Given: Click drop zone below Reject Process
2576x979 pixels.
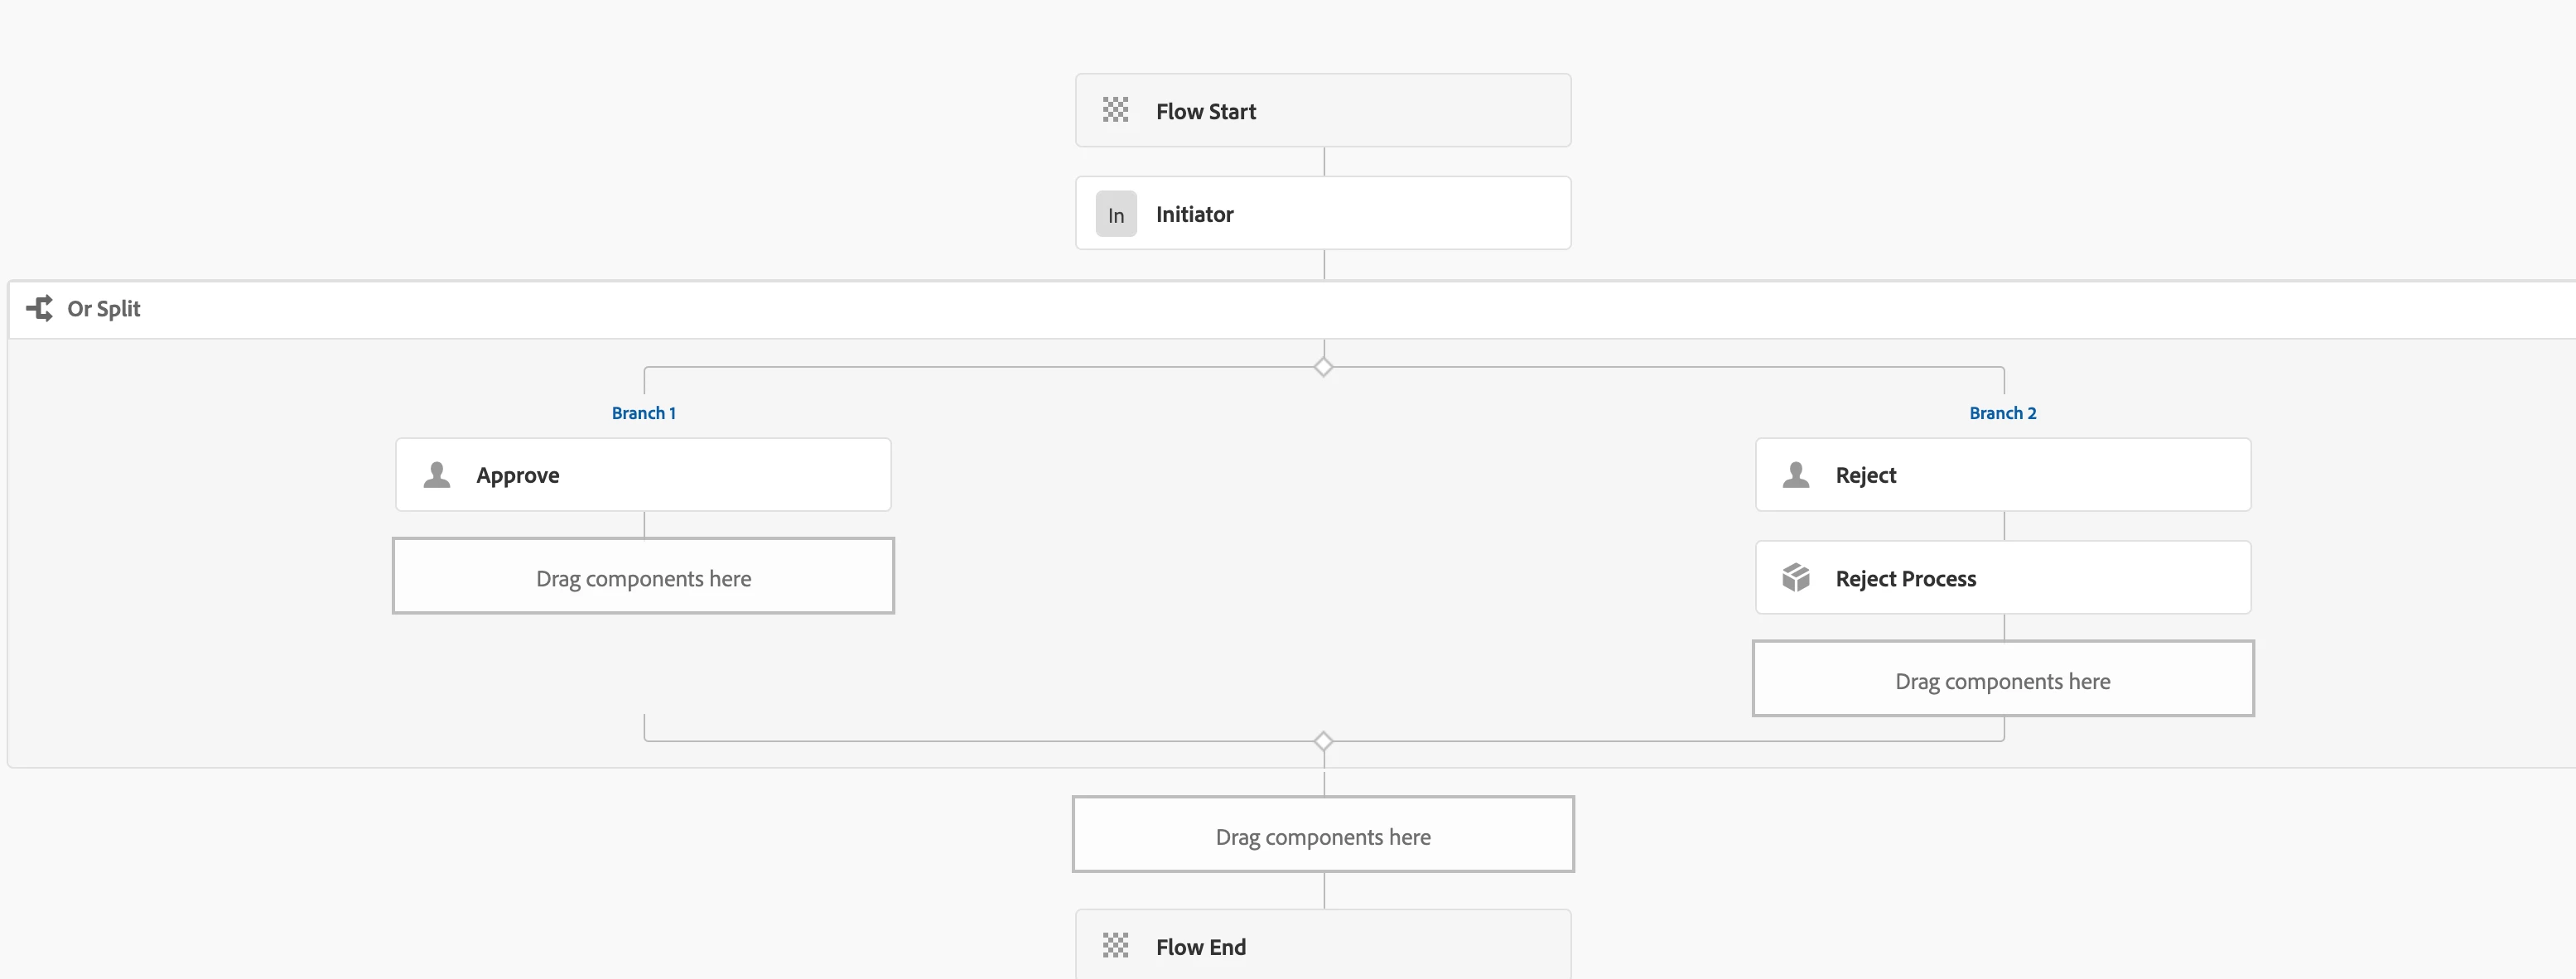Looking at the screenshot, I should point(2002,679).
